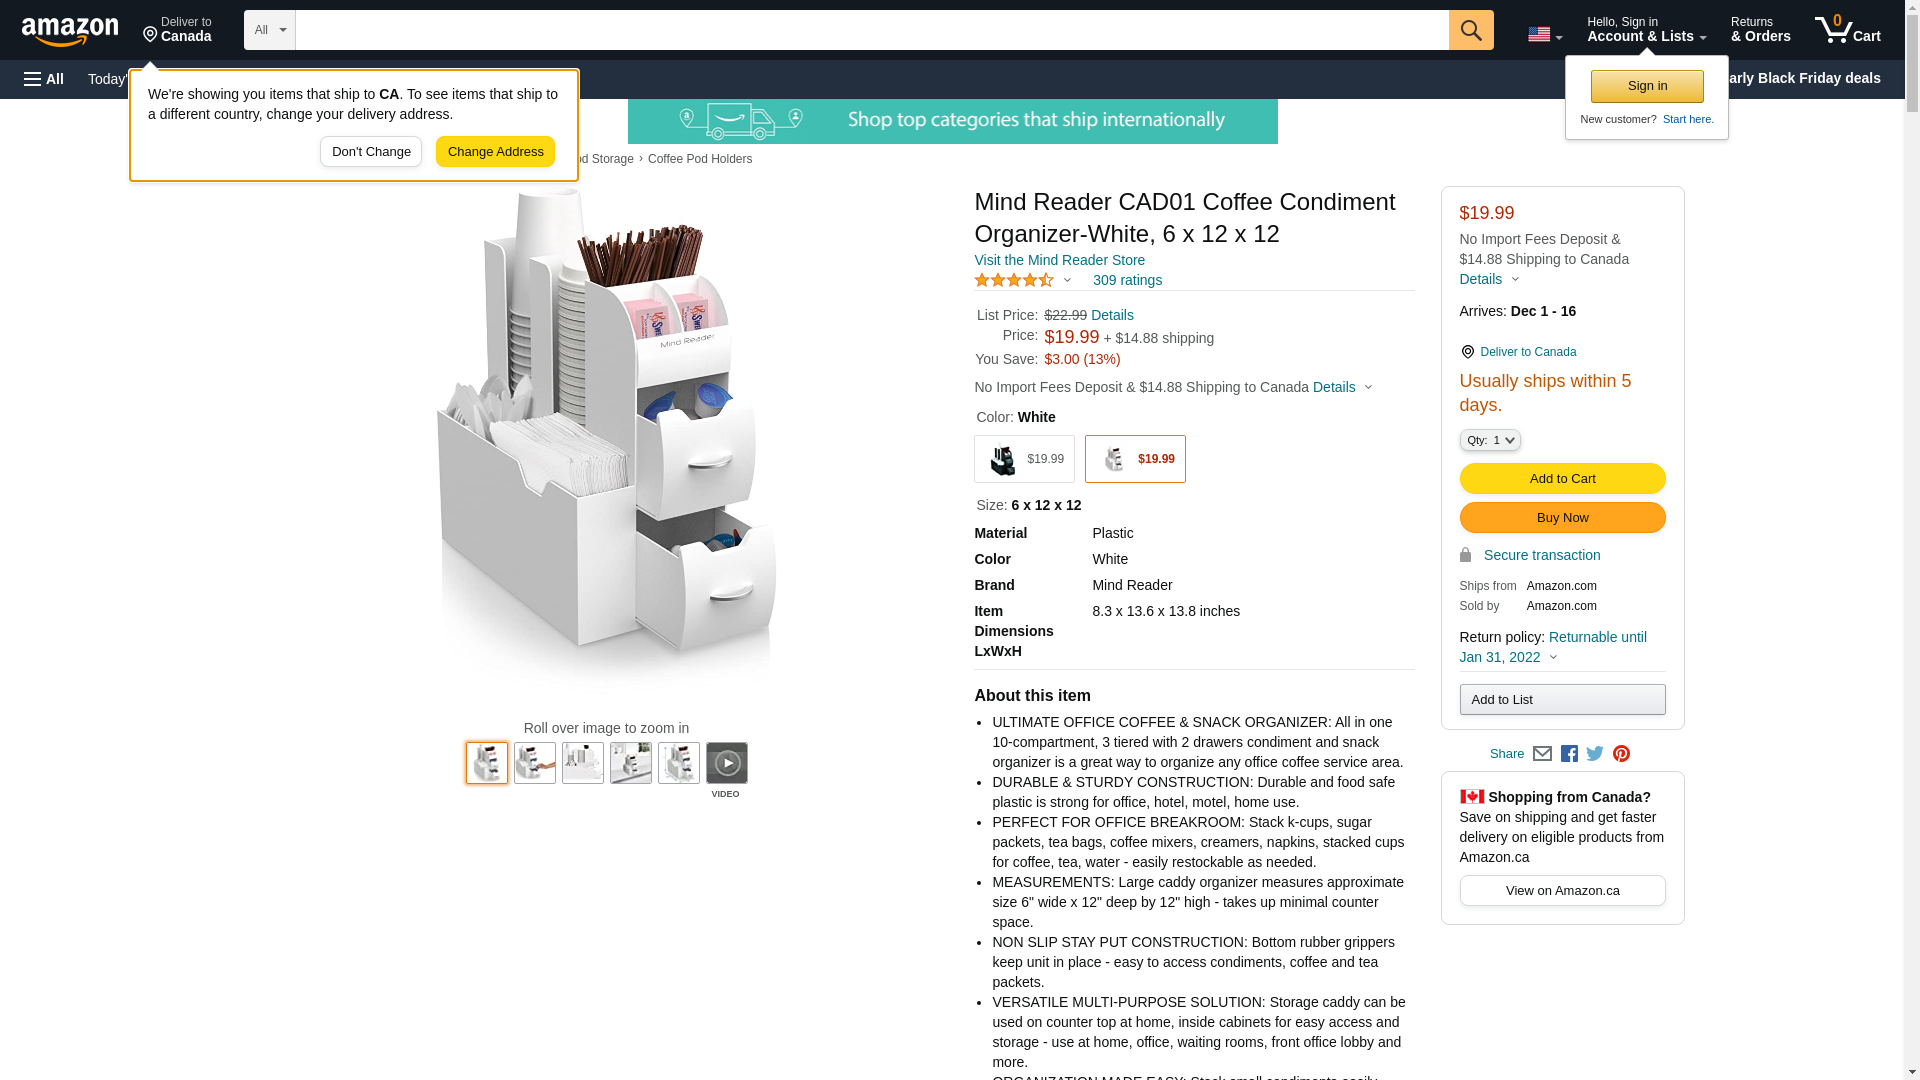
Task: Go to Amazon home logo
Action: pos(70,31)
